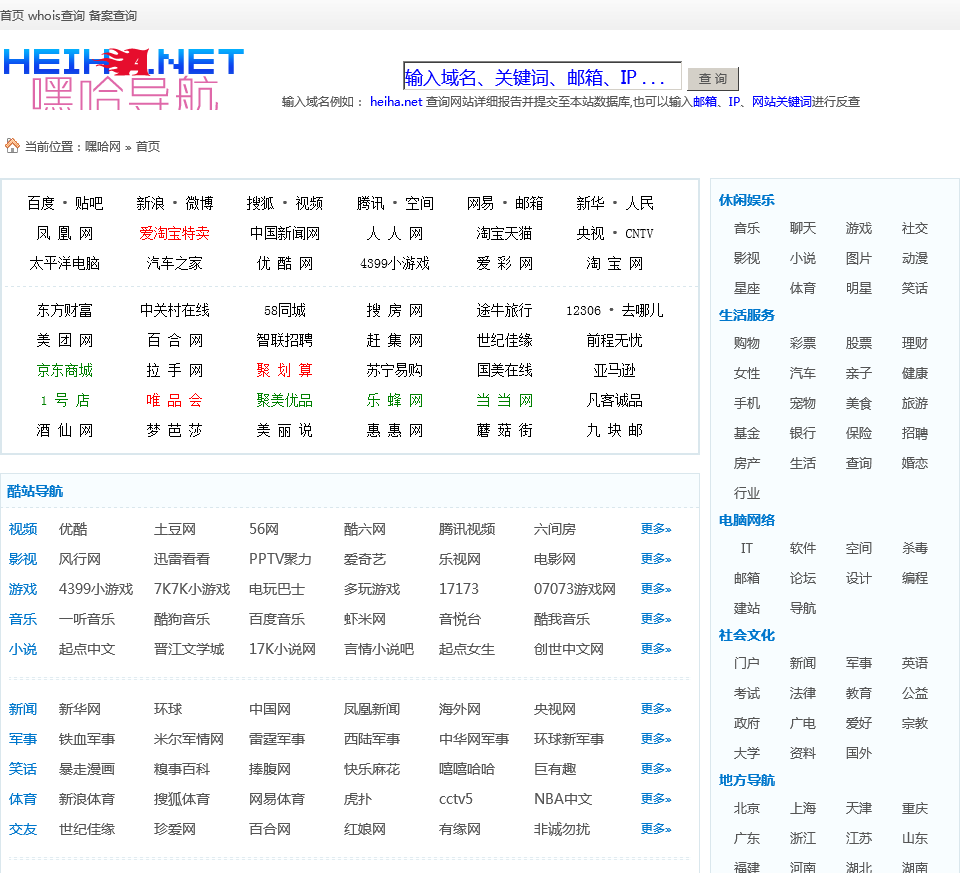Open the 电脑网络 sidebar heading

[x=746, y=520]
